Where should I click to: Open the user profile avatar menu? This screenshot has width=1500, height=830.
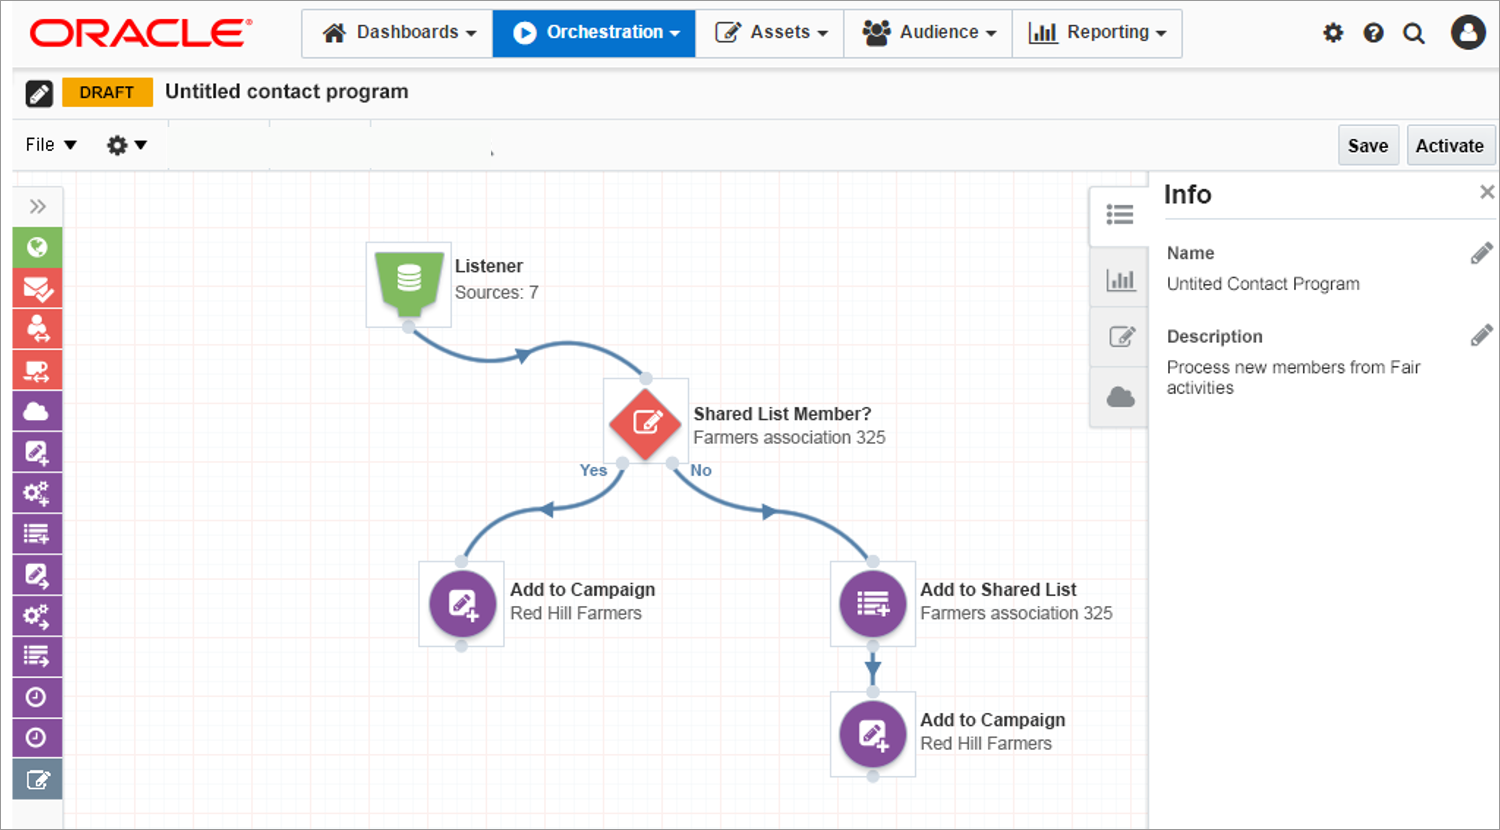pyautogui.click(x=1468, y=33)
